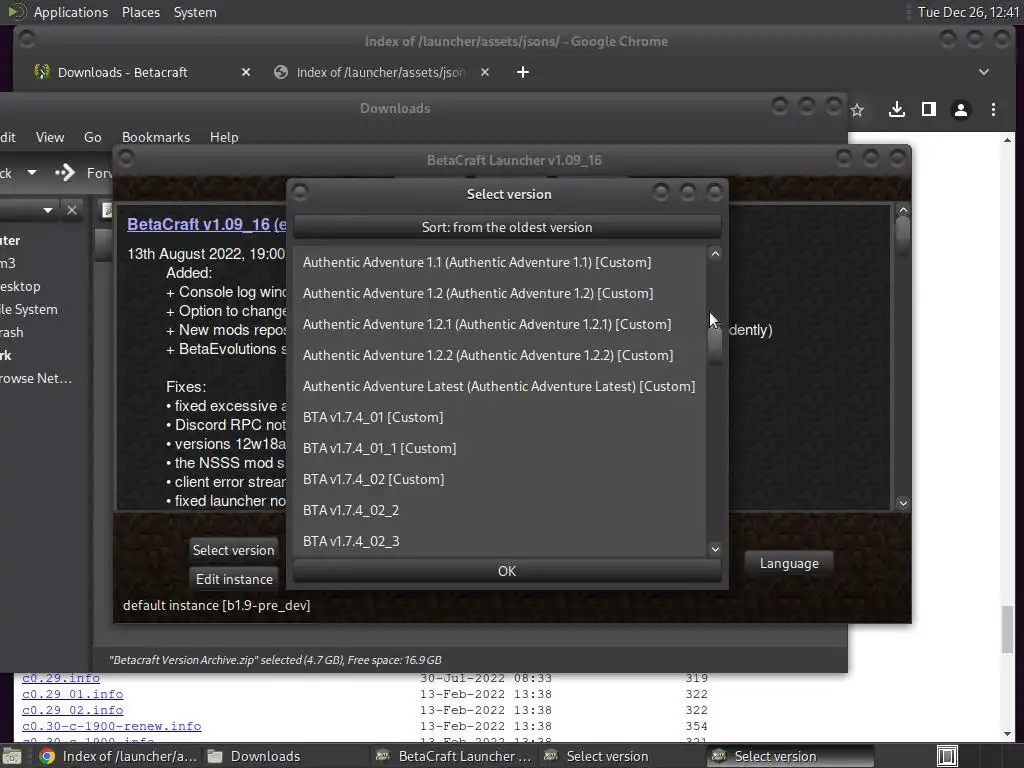Expand Back history dropdown arrow
This screenshot has width=1024, height=768.
click(x=31, y=173)
